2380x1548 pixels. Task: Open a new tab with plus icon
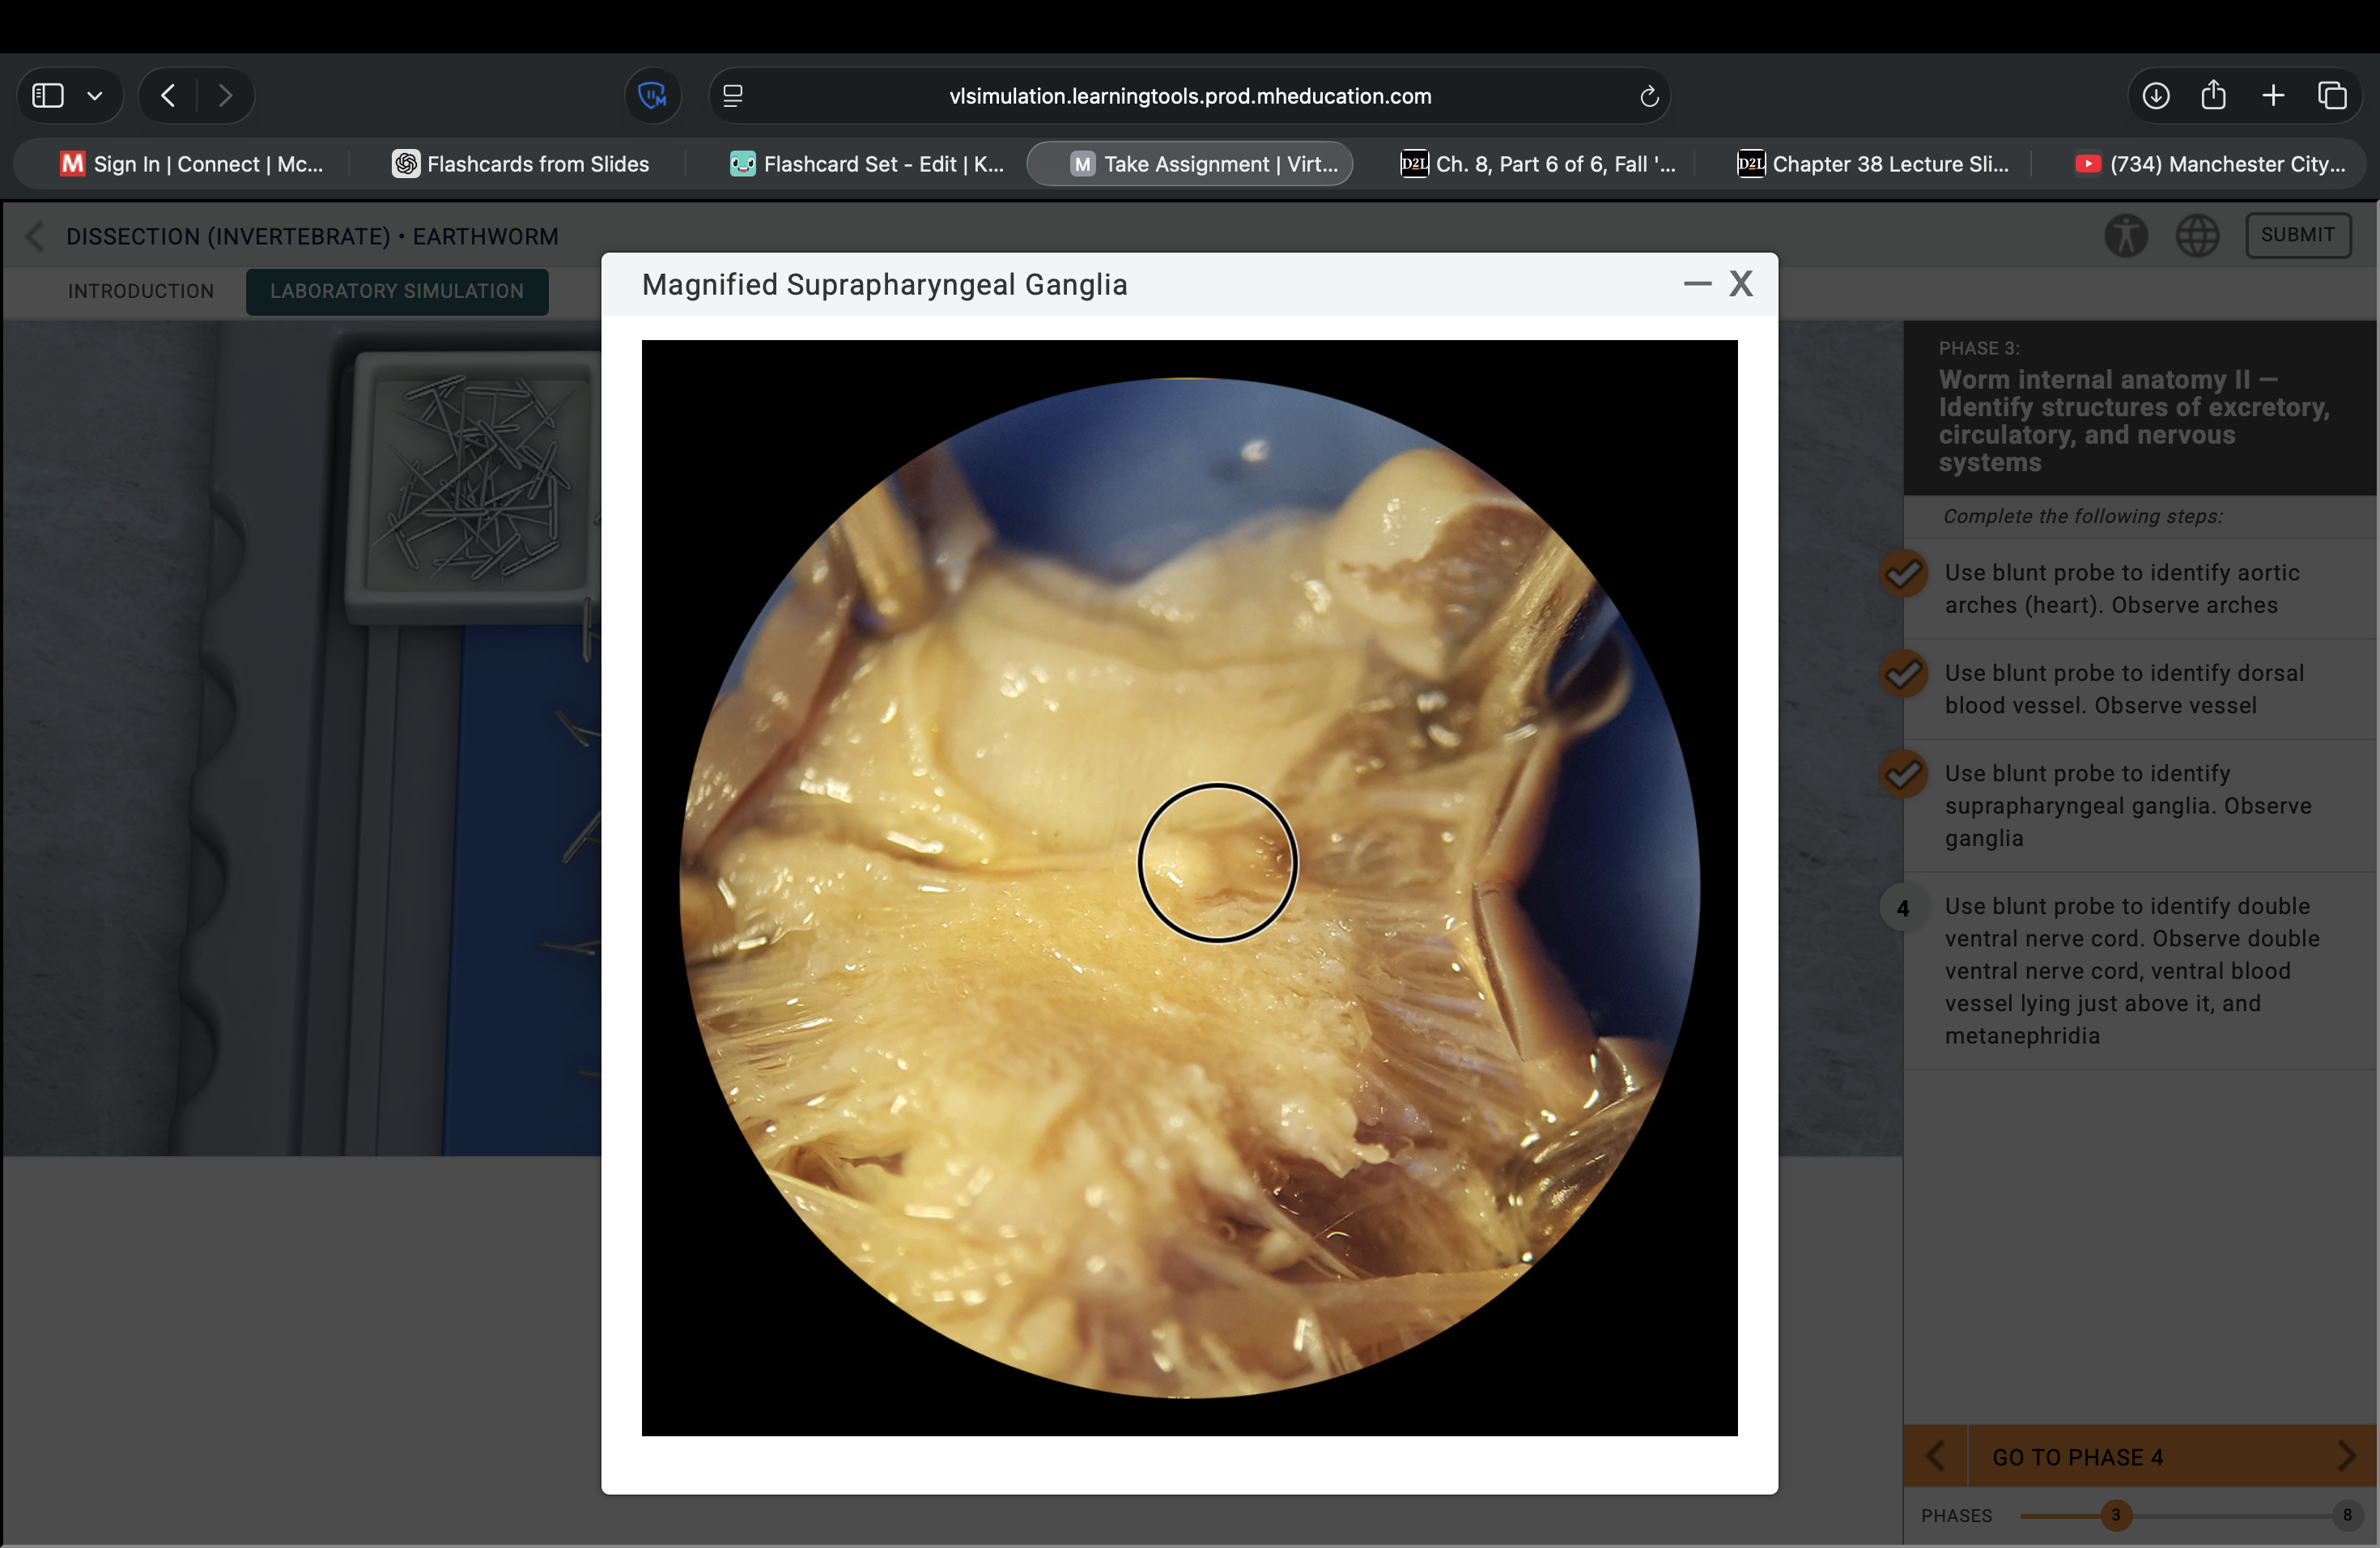(x=2273, y=96)
